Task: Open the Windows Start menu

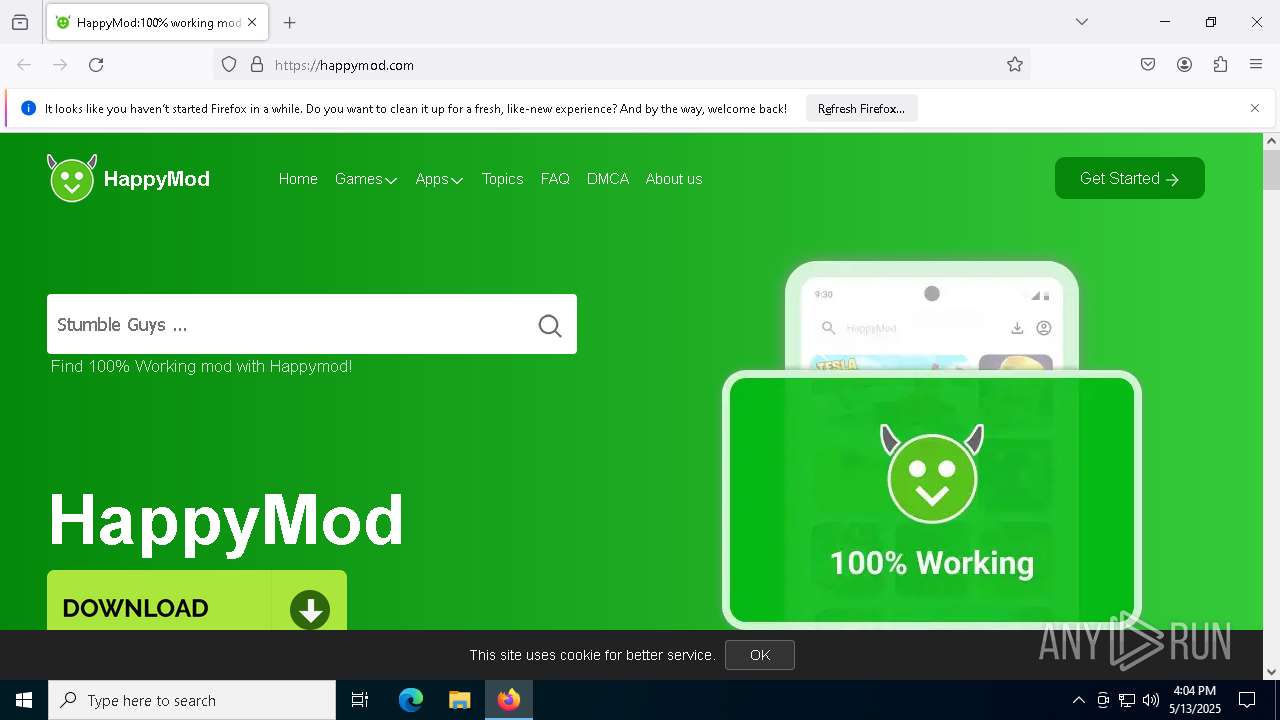Action: (24, 700)
